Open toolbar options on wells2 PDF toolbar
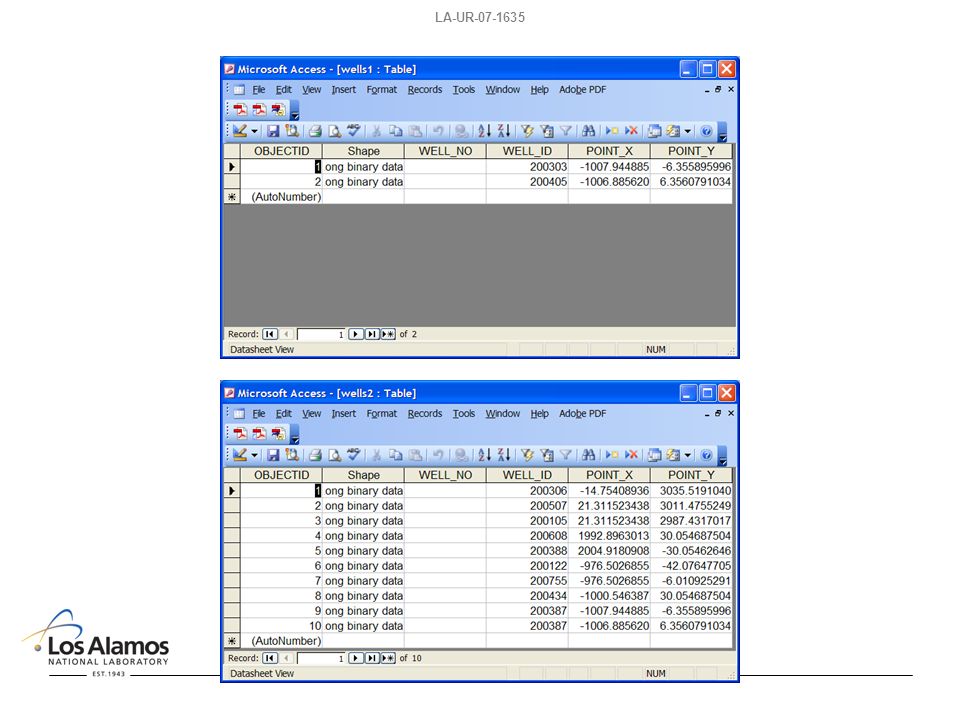The width and height of the screenshot is (960, 720). [x=294, y=434]
